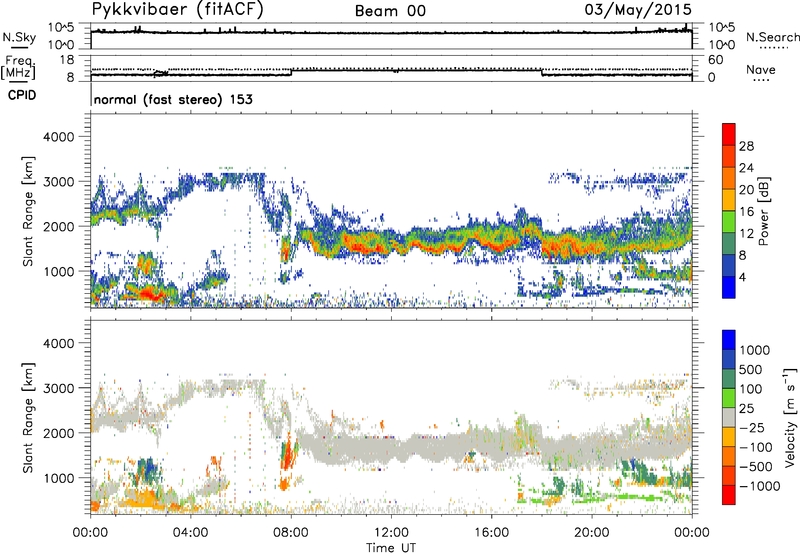The width and height of the screenshot is (800, 554).
Task: Select the bright blue top segment of Velocity colorbar
Action: pos(729,340)
